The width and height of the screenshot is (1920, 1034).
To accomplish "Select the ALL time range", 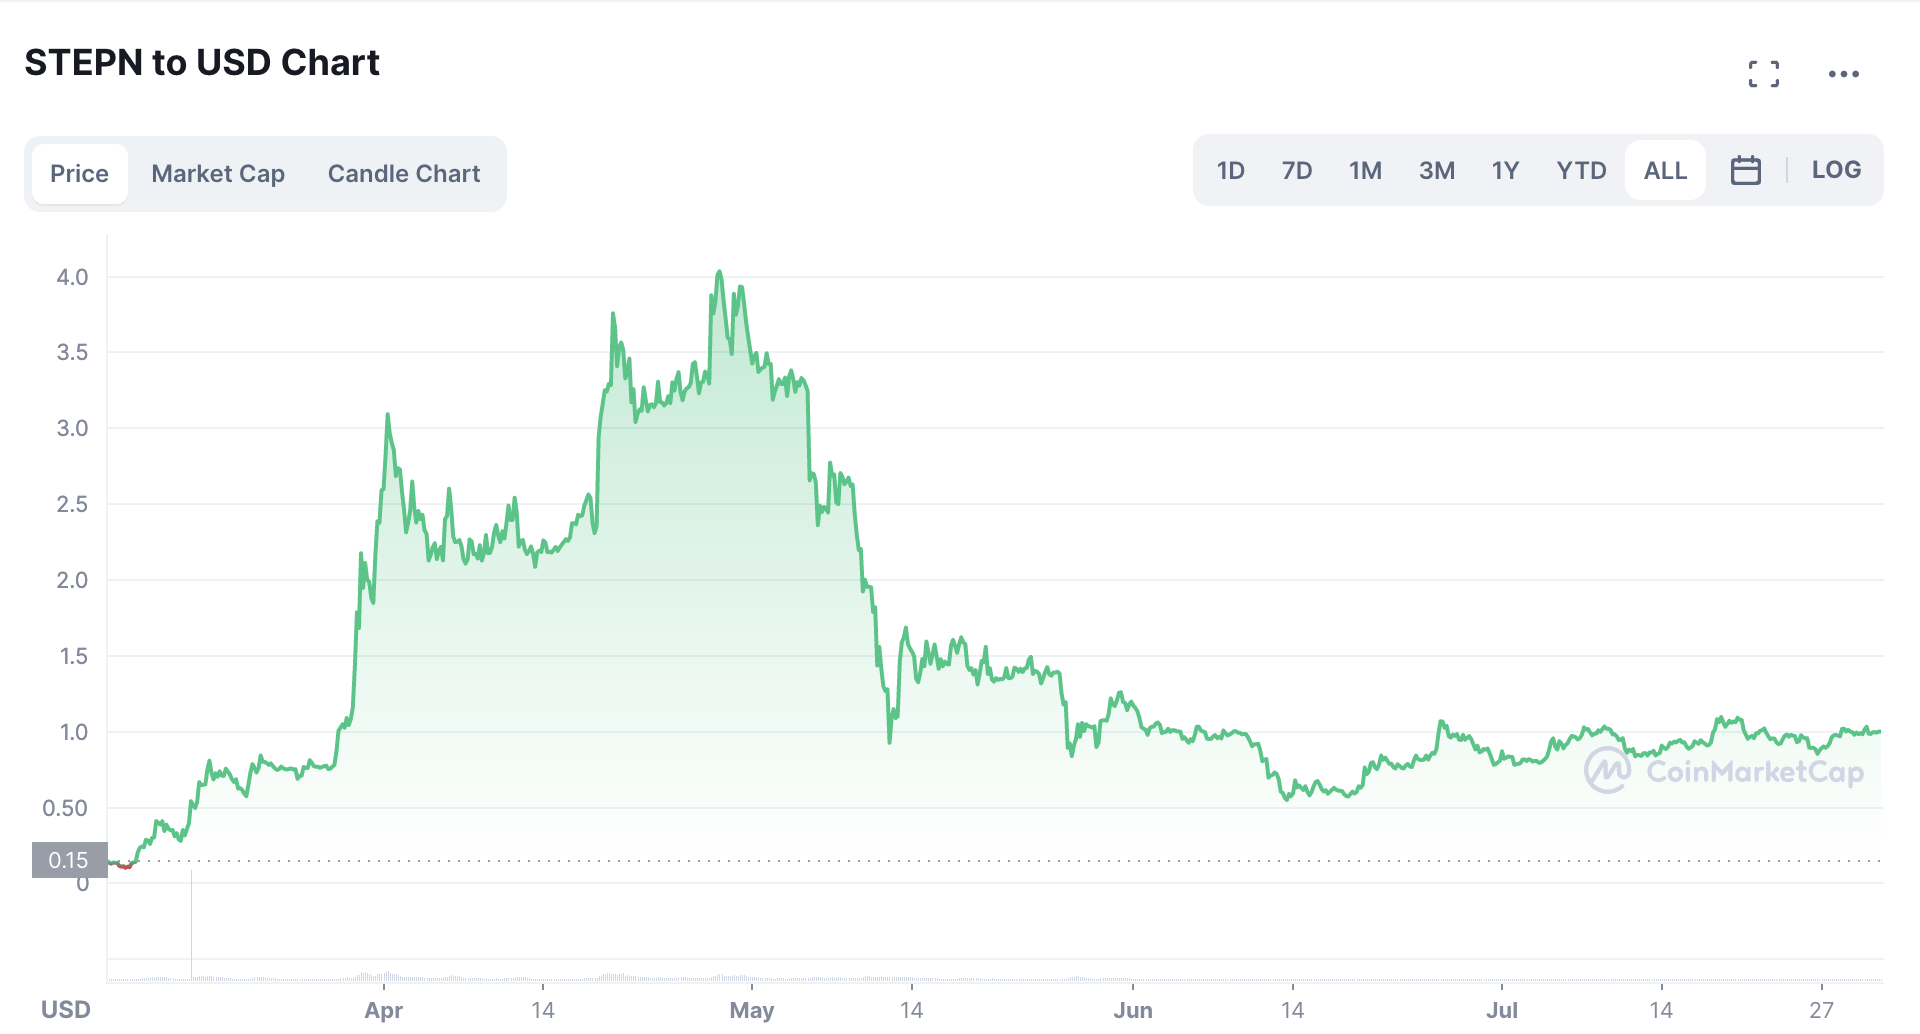I will coord(1665,171).
